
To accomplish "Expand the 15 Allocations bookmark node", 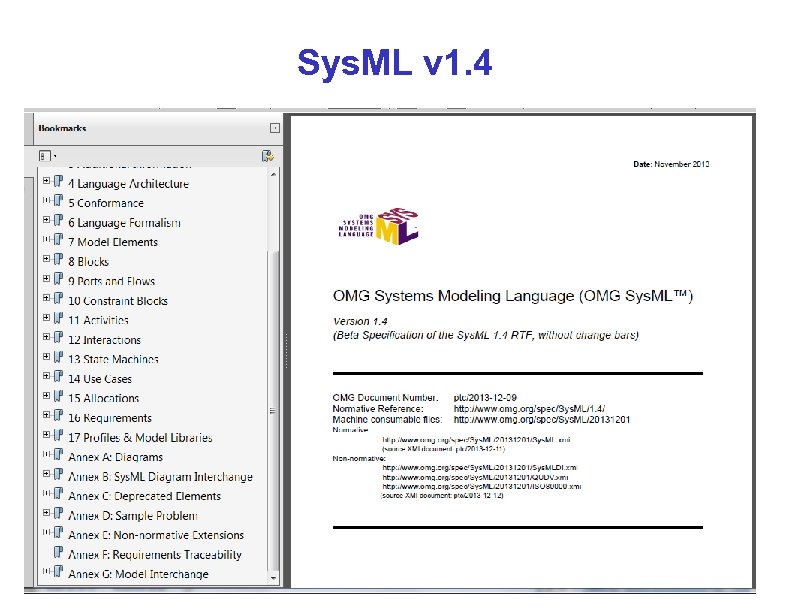I will (46, 396).
